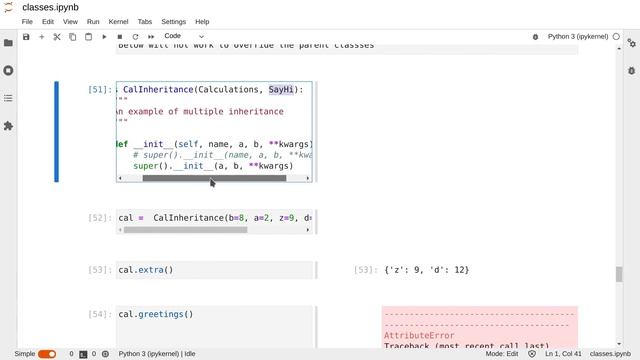
Task: Click the kernel settings icon in the status bar
Action: point(105,354)
